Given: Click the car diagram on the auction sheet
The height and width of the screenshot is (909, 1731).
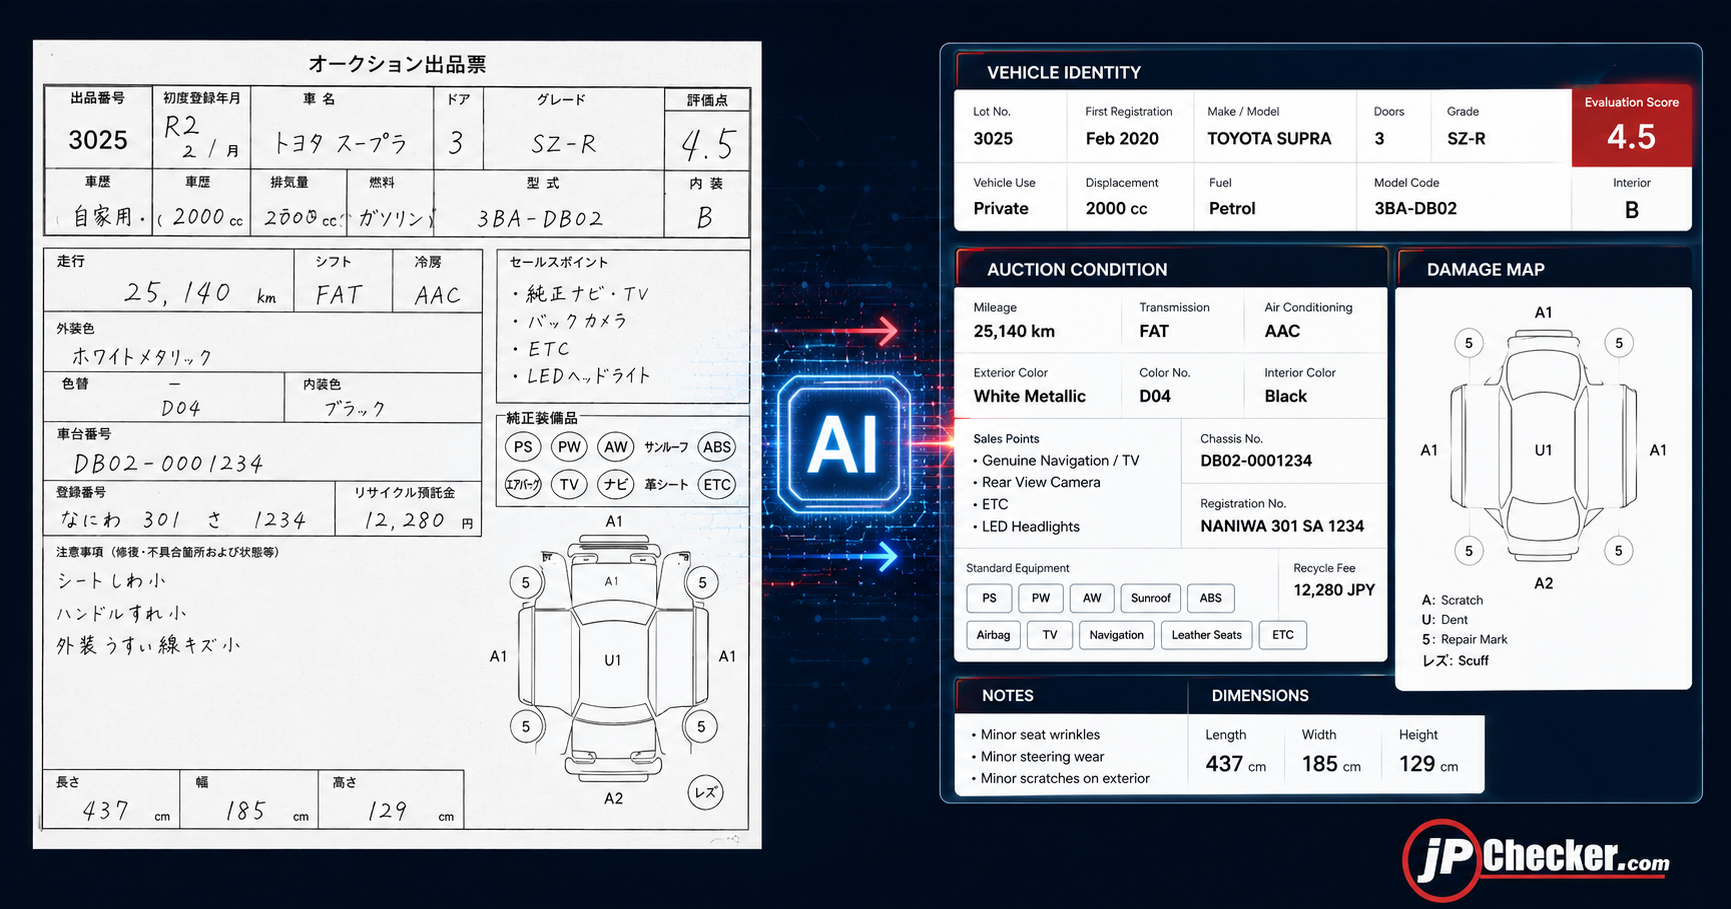Looking at the screenshot, I should (x=613, y=660).
